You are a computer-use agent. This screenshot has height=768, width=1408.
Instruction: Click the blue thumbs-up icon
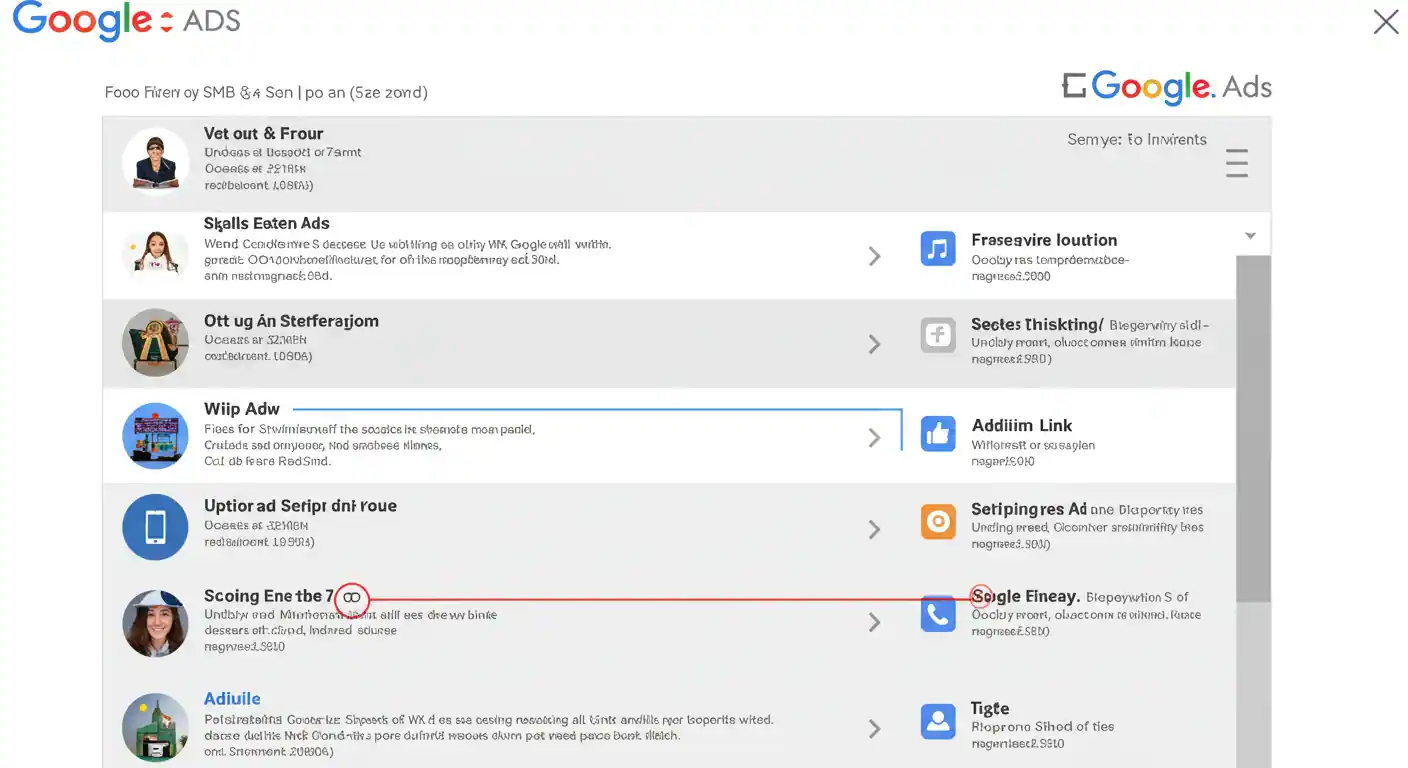[x=937, y=433]
